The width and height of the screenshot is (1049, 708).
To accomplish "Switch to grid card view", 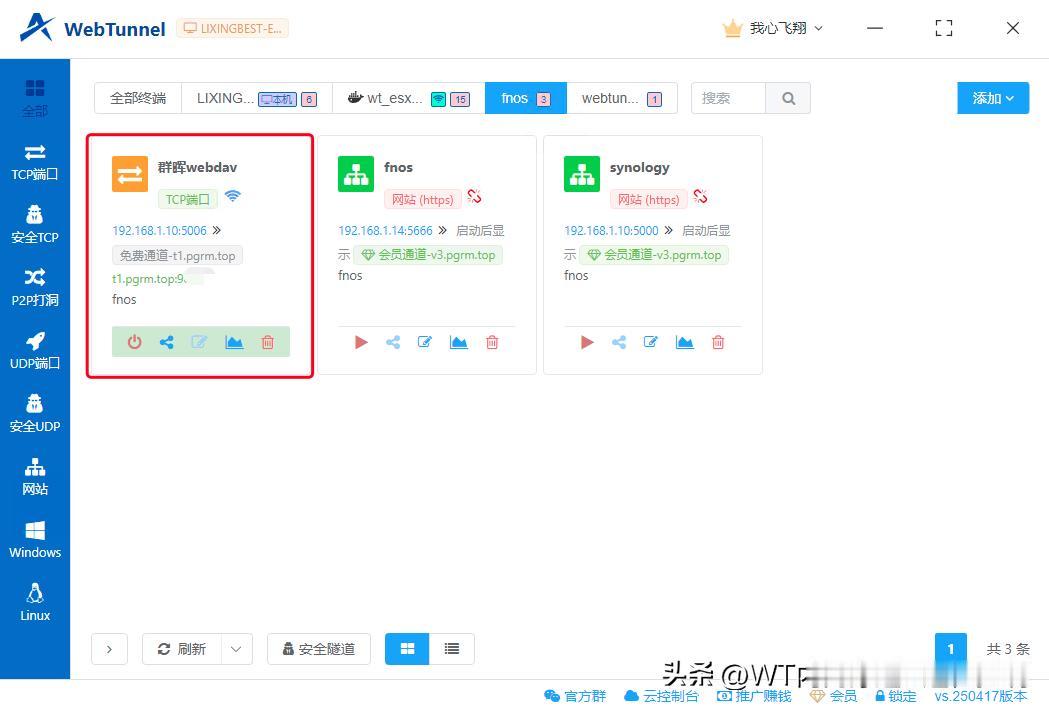I will coord(407,648).
